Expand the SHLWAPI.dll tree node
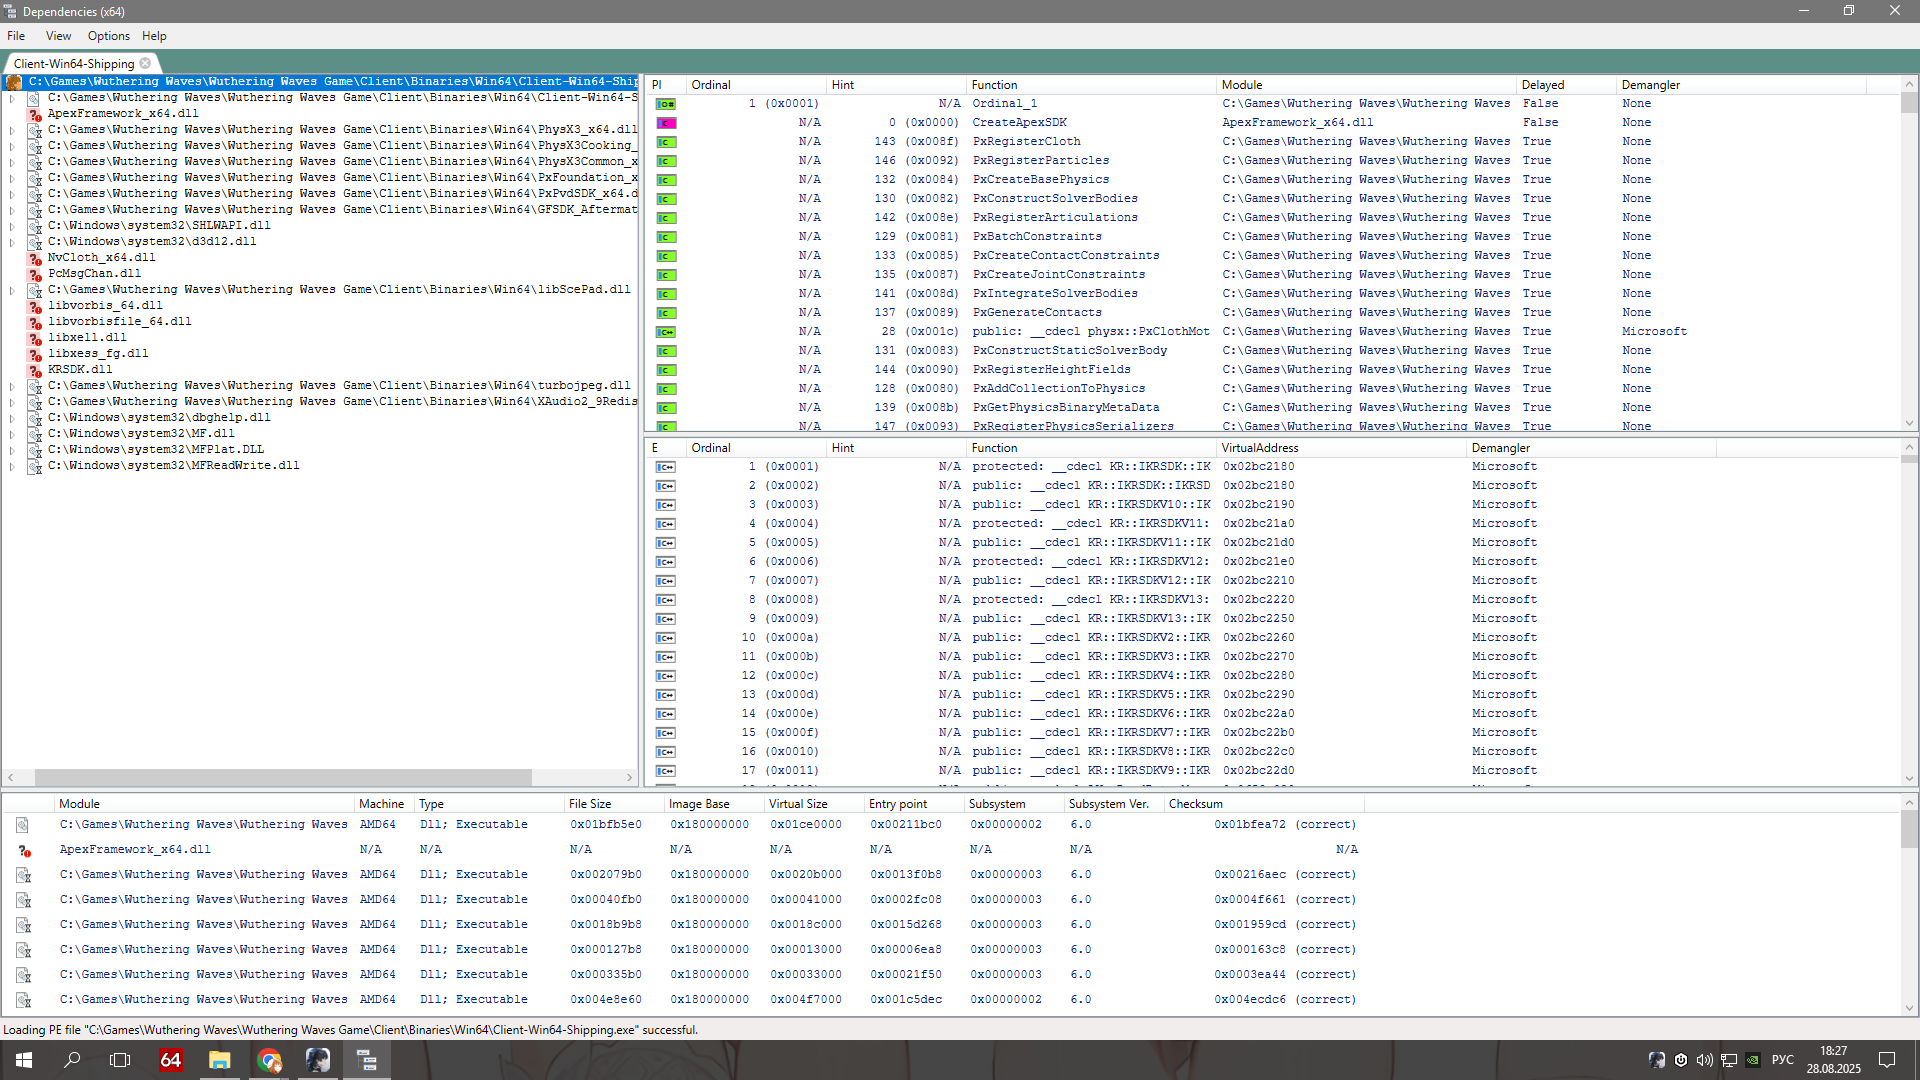 12,226
